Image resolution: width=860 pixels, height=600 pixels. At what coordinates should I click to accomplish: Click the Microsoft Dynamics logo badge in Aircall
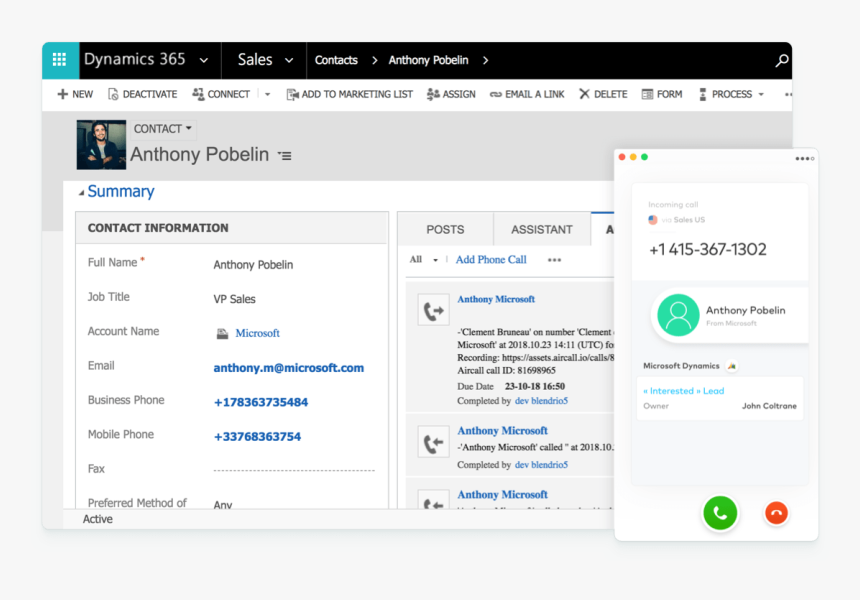(x=732, y=366)
